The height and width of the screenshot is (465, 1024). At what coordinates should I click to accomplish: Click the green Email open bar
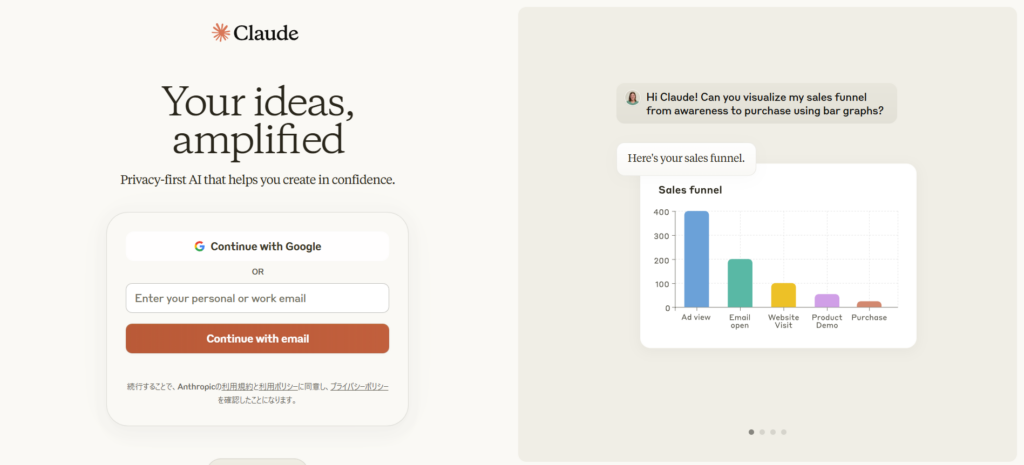(740, 283)
